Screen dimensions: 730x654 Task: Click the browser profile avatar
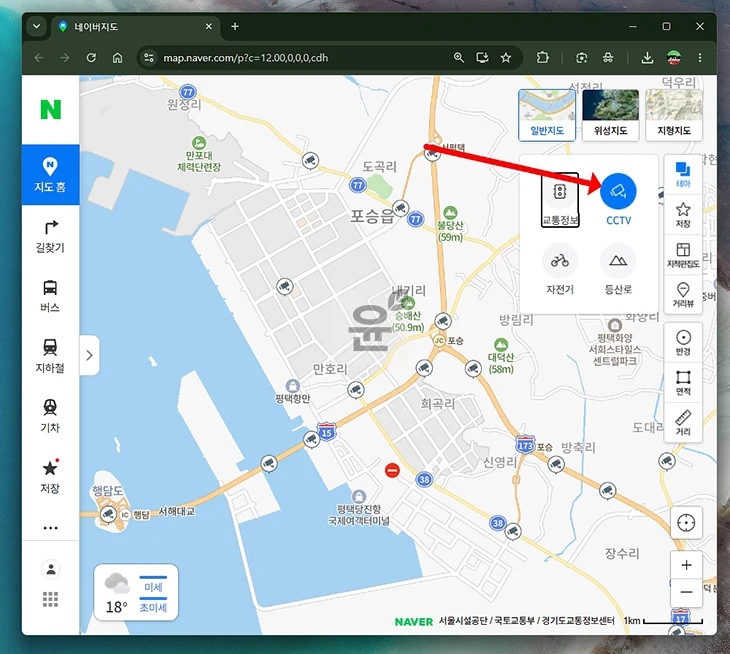(x=673, y=58)
